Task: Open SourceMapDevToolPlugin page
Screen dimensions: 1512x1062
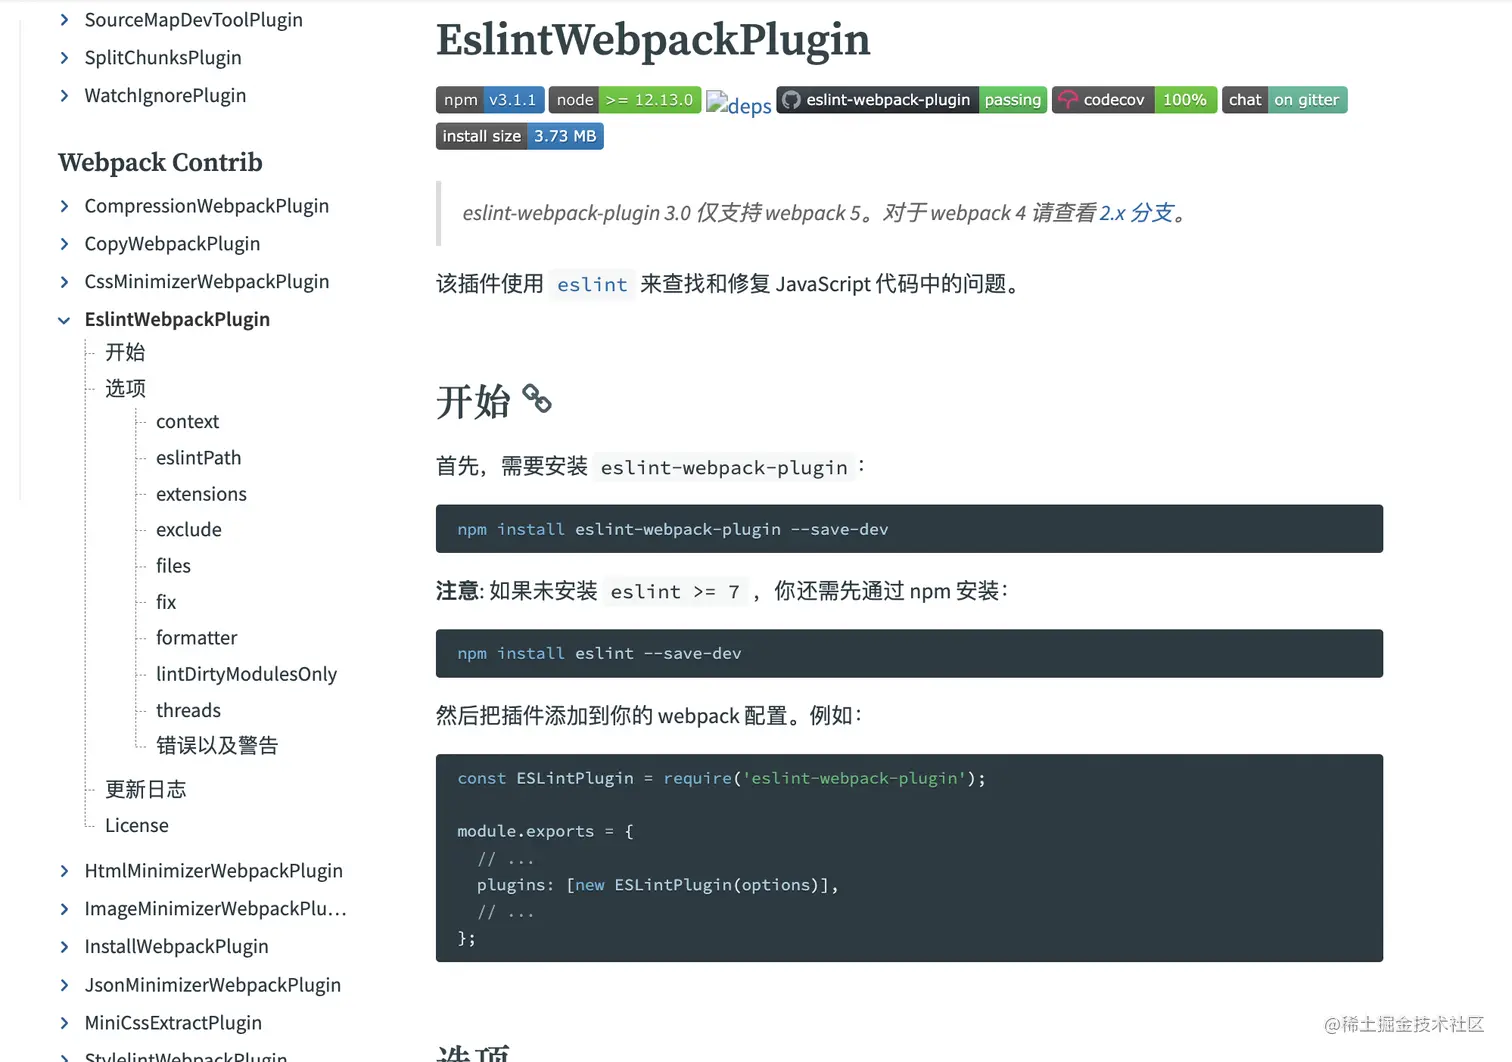Action: point(193,20)
